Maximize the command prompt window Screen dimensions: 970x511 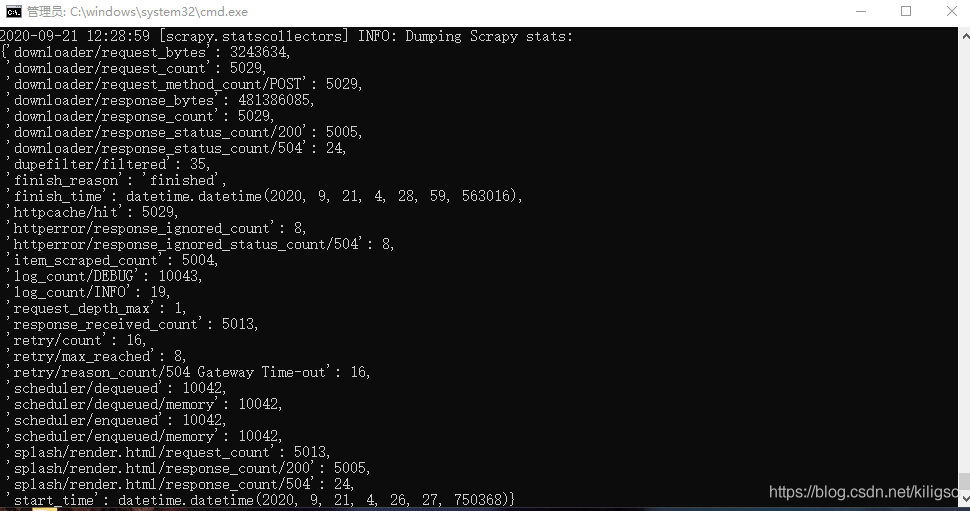[x=906, y=12]
